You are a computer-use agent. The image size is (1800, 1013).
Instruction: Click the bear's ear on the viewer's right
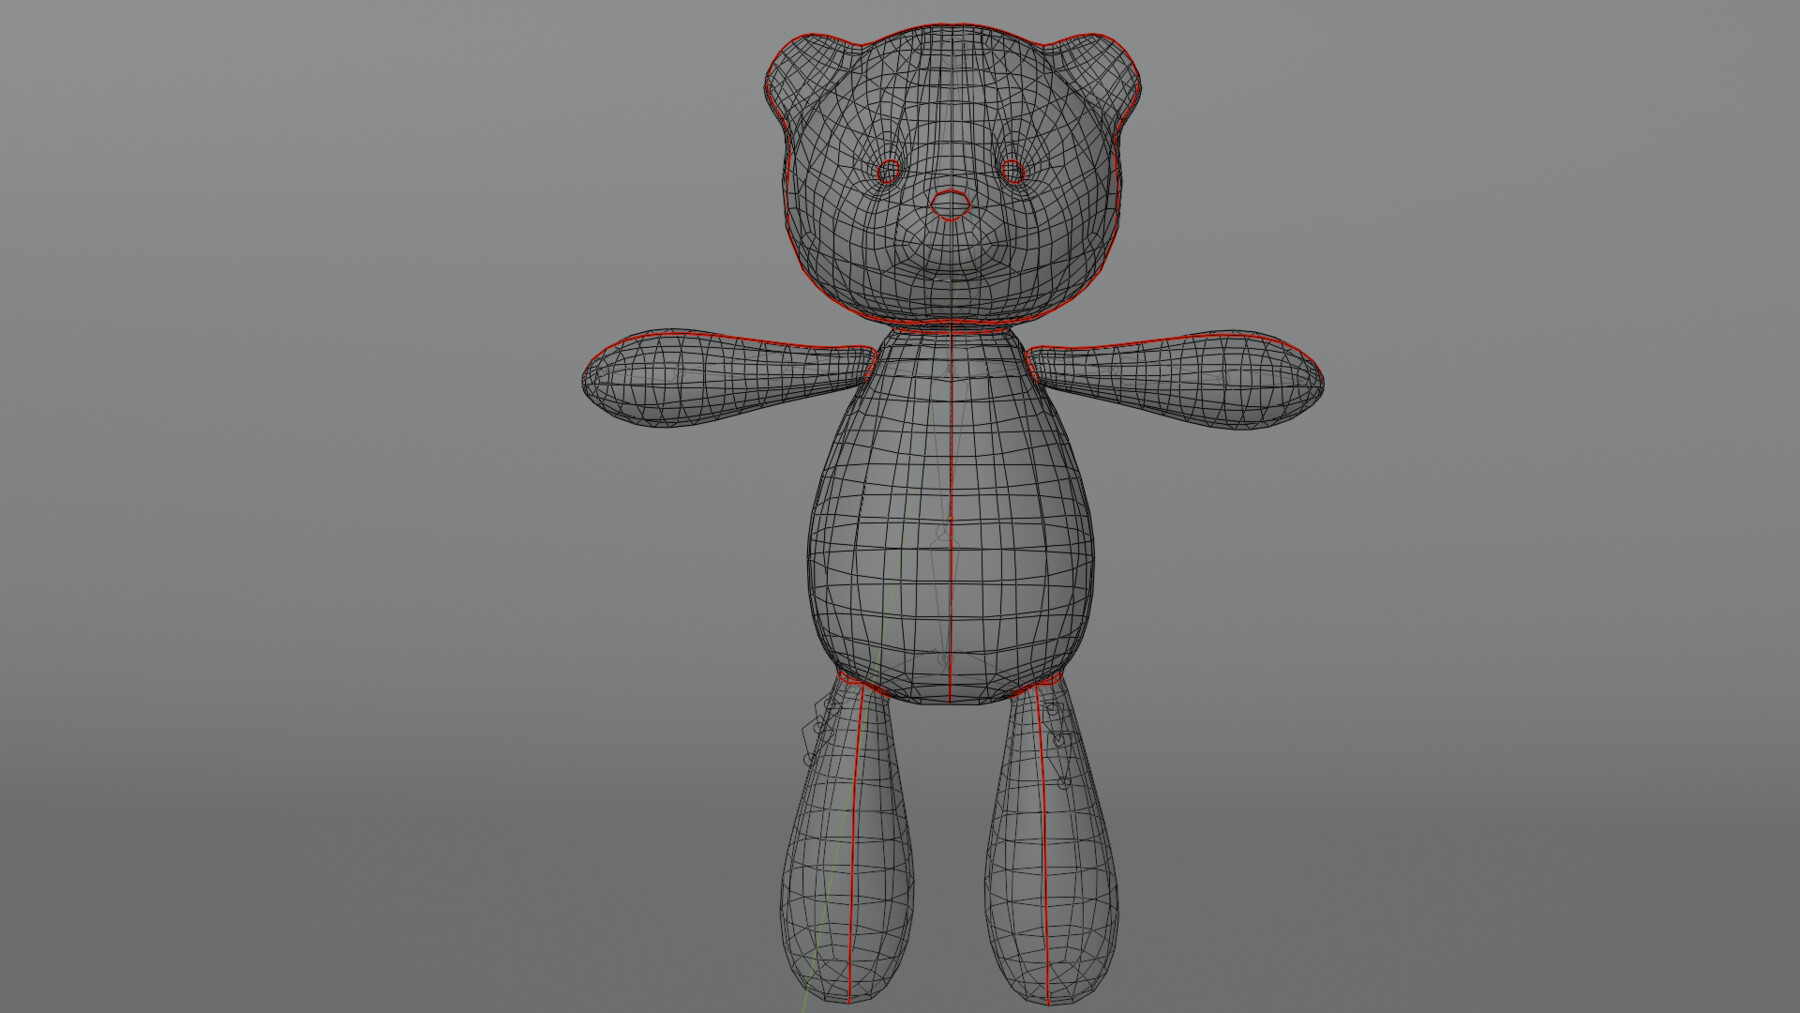pos(1098,78)
